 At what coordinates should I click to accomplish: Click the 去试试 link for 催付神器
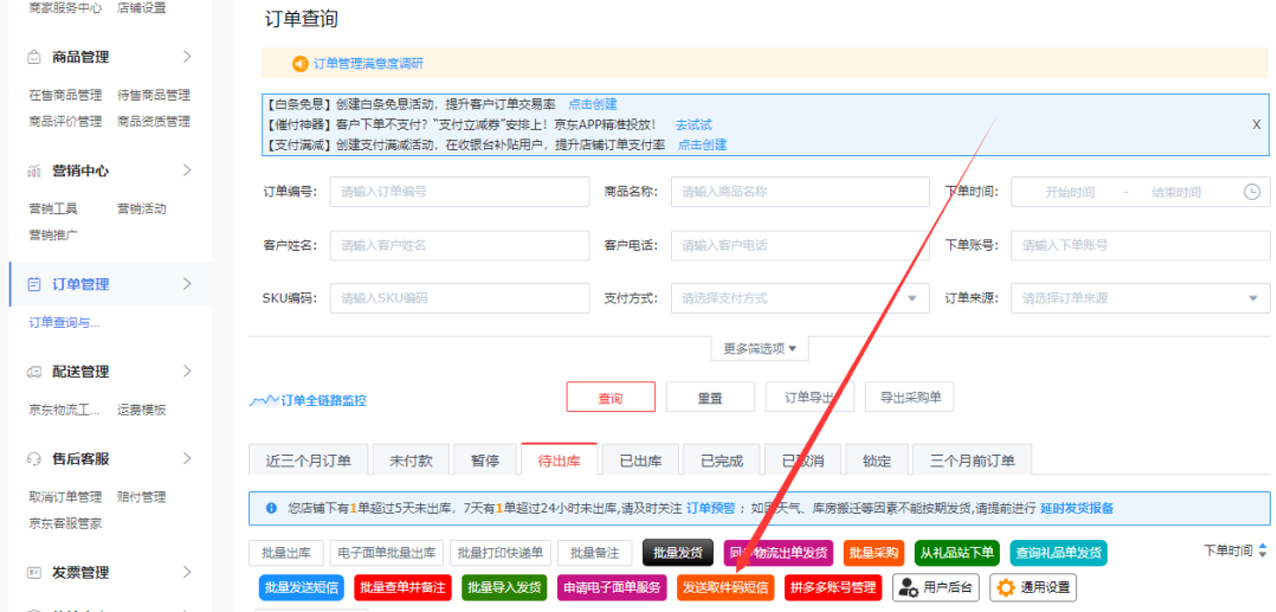coord(694,125)
